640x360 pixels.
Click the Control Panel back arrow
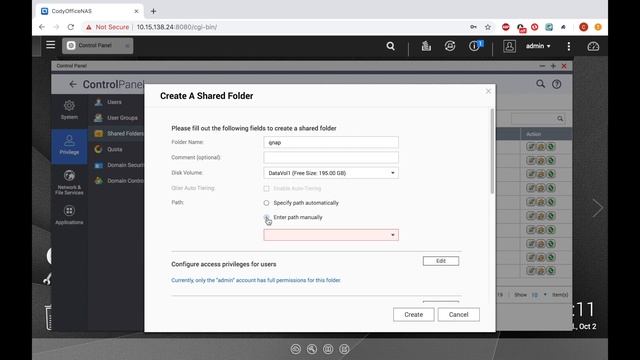coord(73,84)
